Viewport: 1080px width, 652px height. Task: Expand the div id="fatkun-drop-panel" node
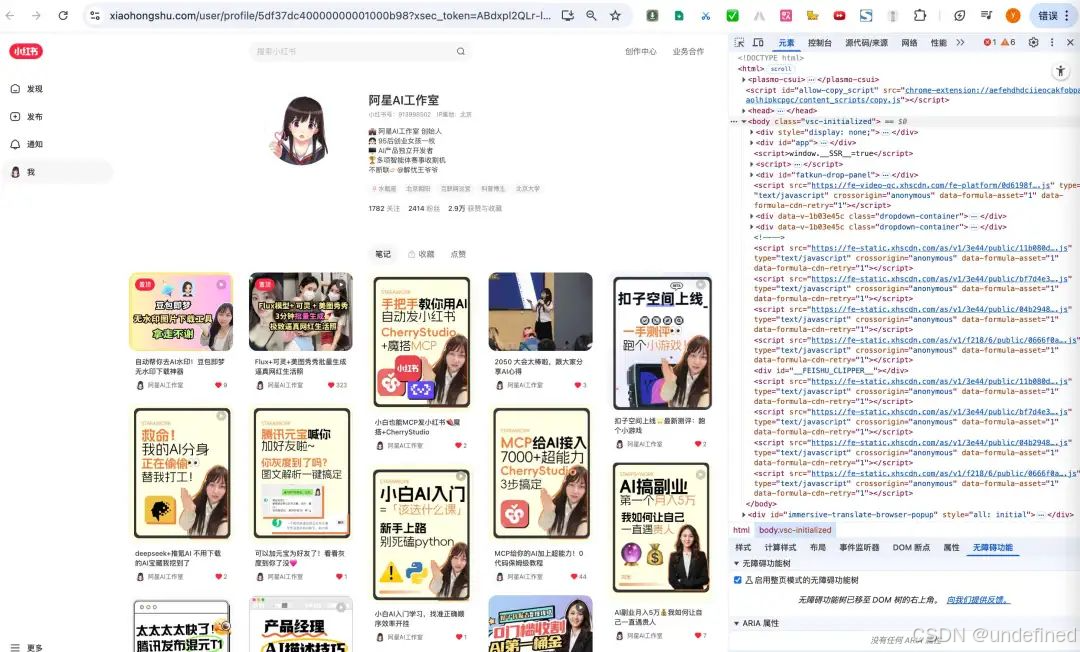tap(751, 175)
